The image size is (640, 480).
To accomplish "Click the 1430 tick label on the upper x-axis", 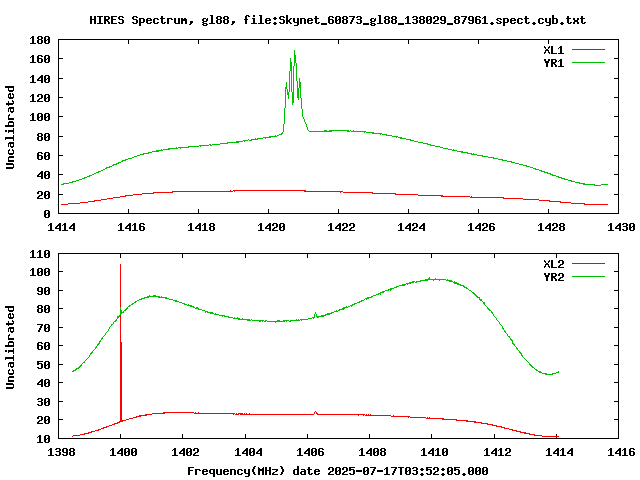I will coord(621,227).
